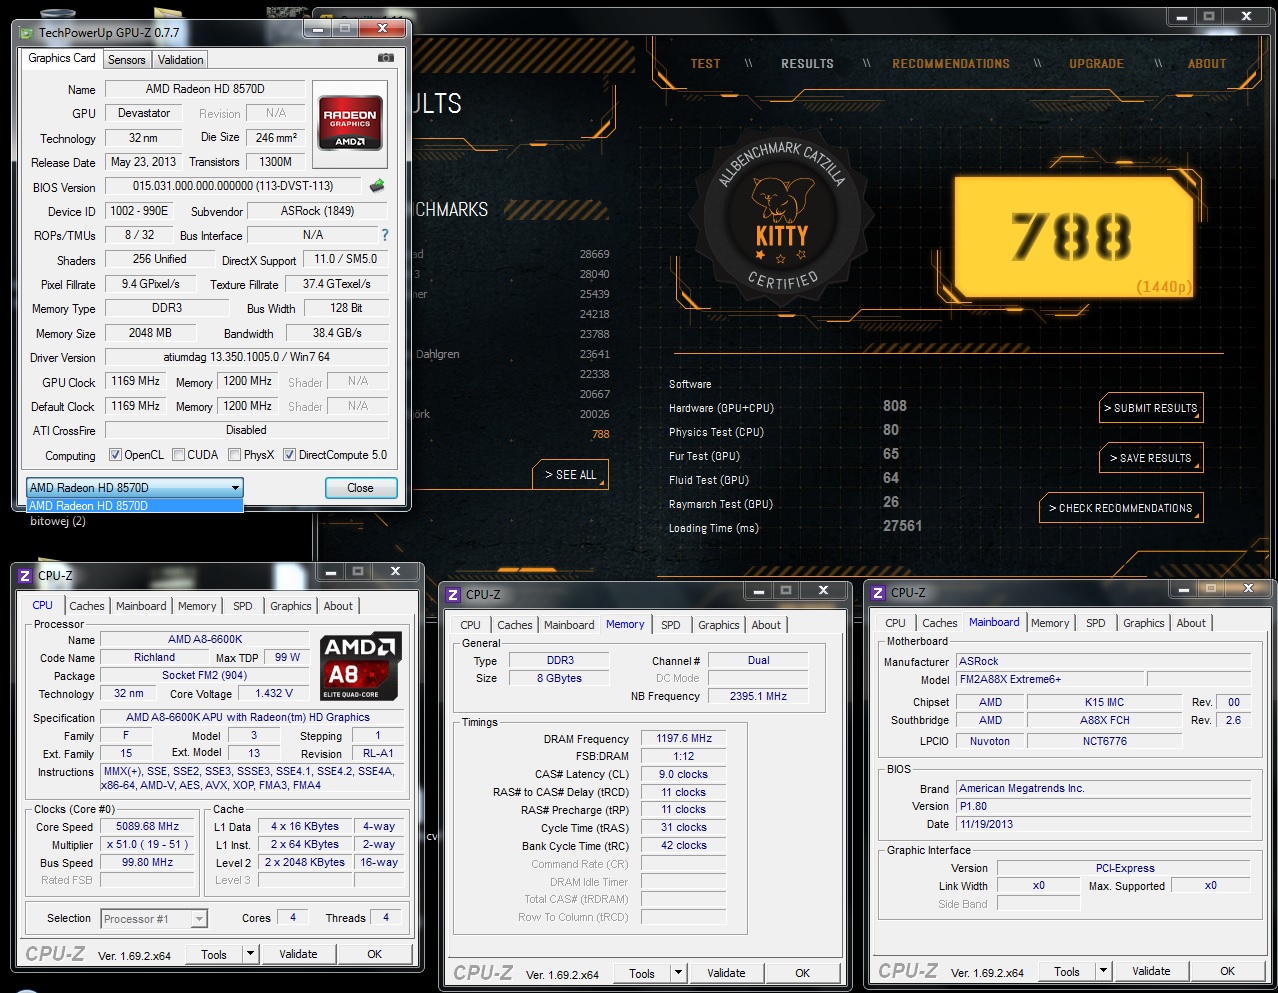Screen dimensions: 1278x993
Task: Click the yellow 788 score panel
Action: click(x=1073, y=238)
